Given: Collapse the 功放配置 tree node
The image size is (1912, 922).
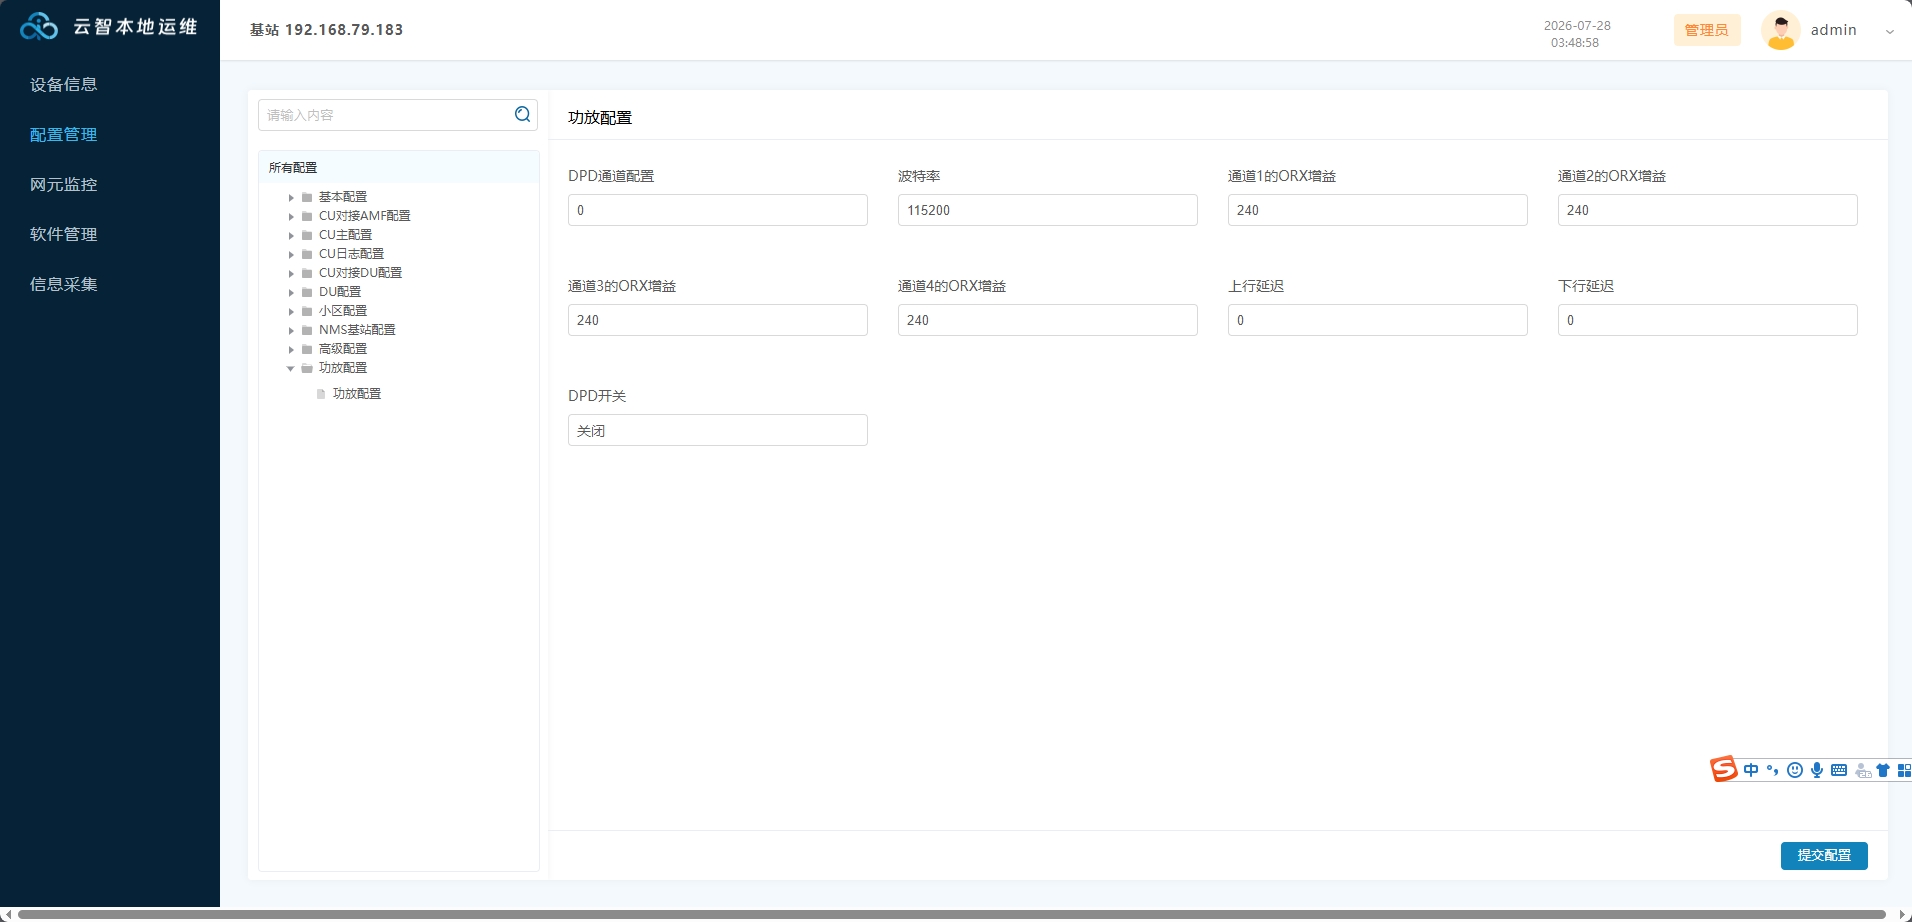Looking at the screenshot, I should [291, 368].
